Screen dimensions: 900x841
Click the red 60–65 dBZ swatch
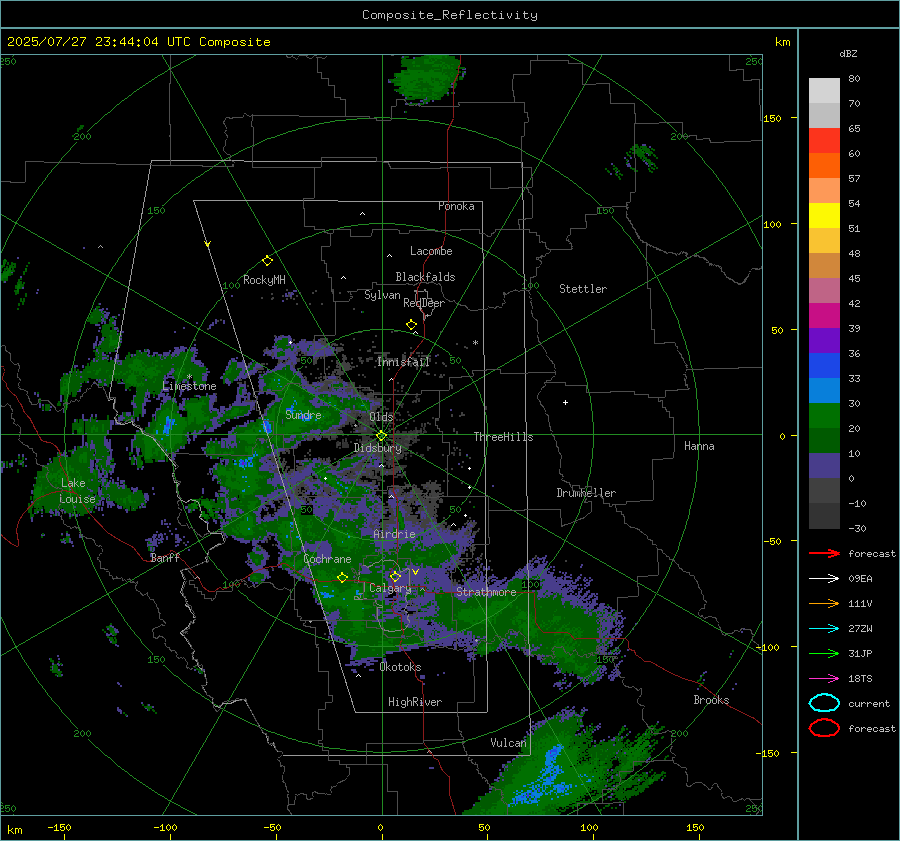pos(824,140)
